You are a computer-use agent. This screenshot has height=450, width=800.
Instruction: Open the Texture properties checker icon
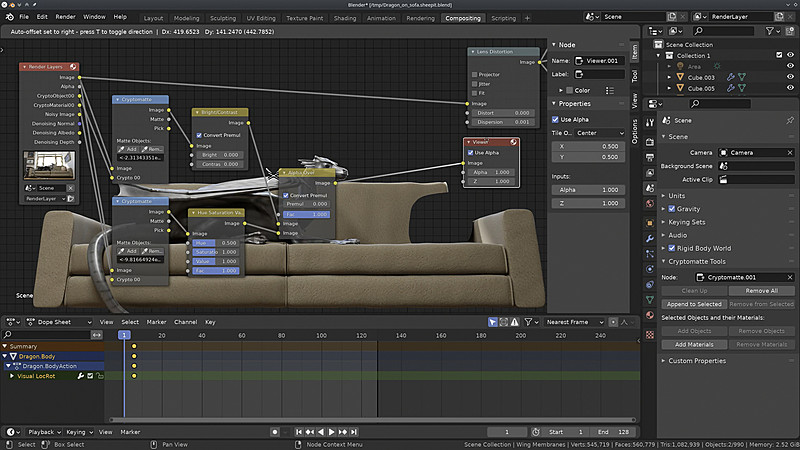[650, 335]
